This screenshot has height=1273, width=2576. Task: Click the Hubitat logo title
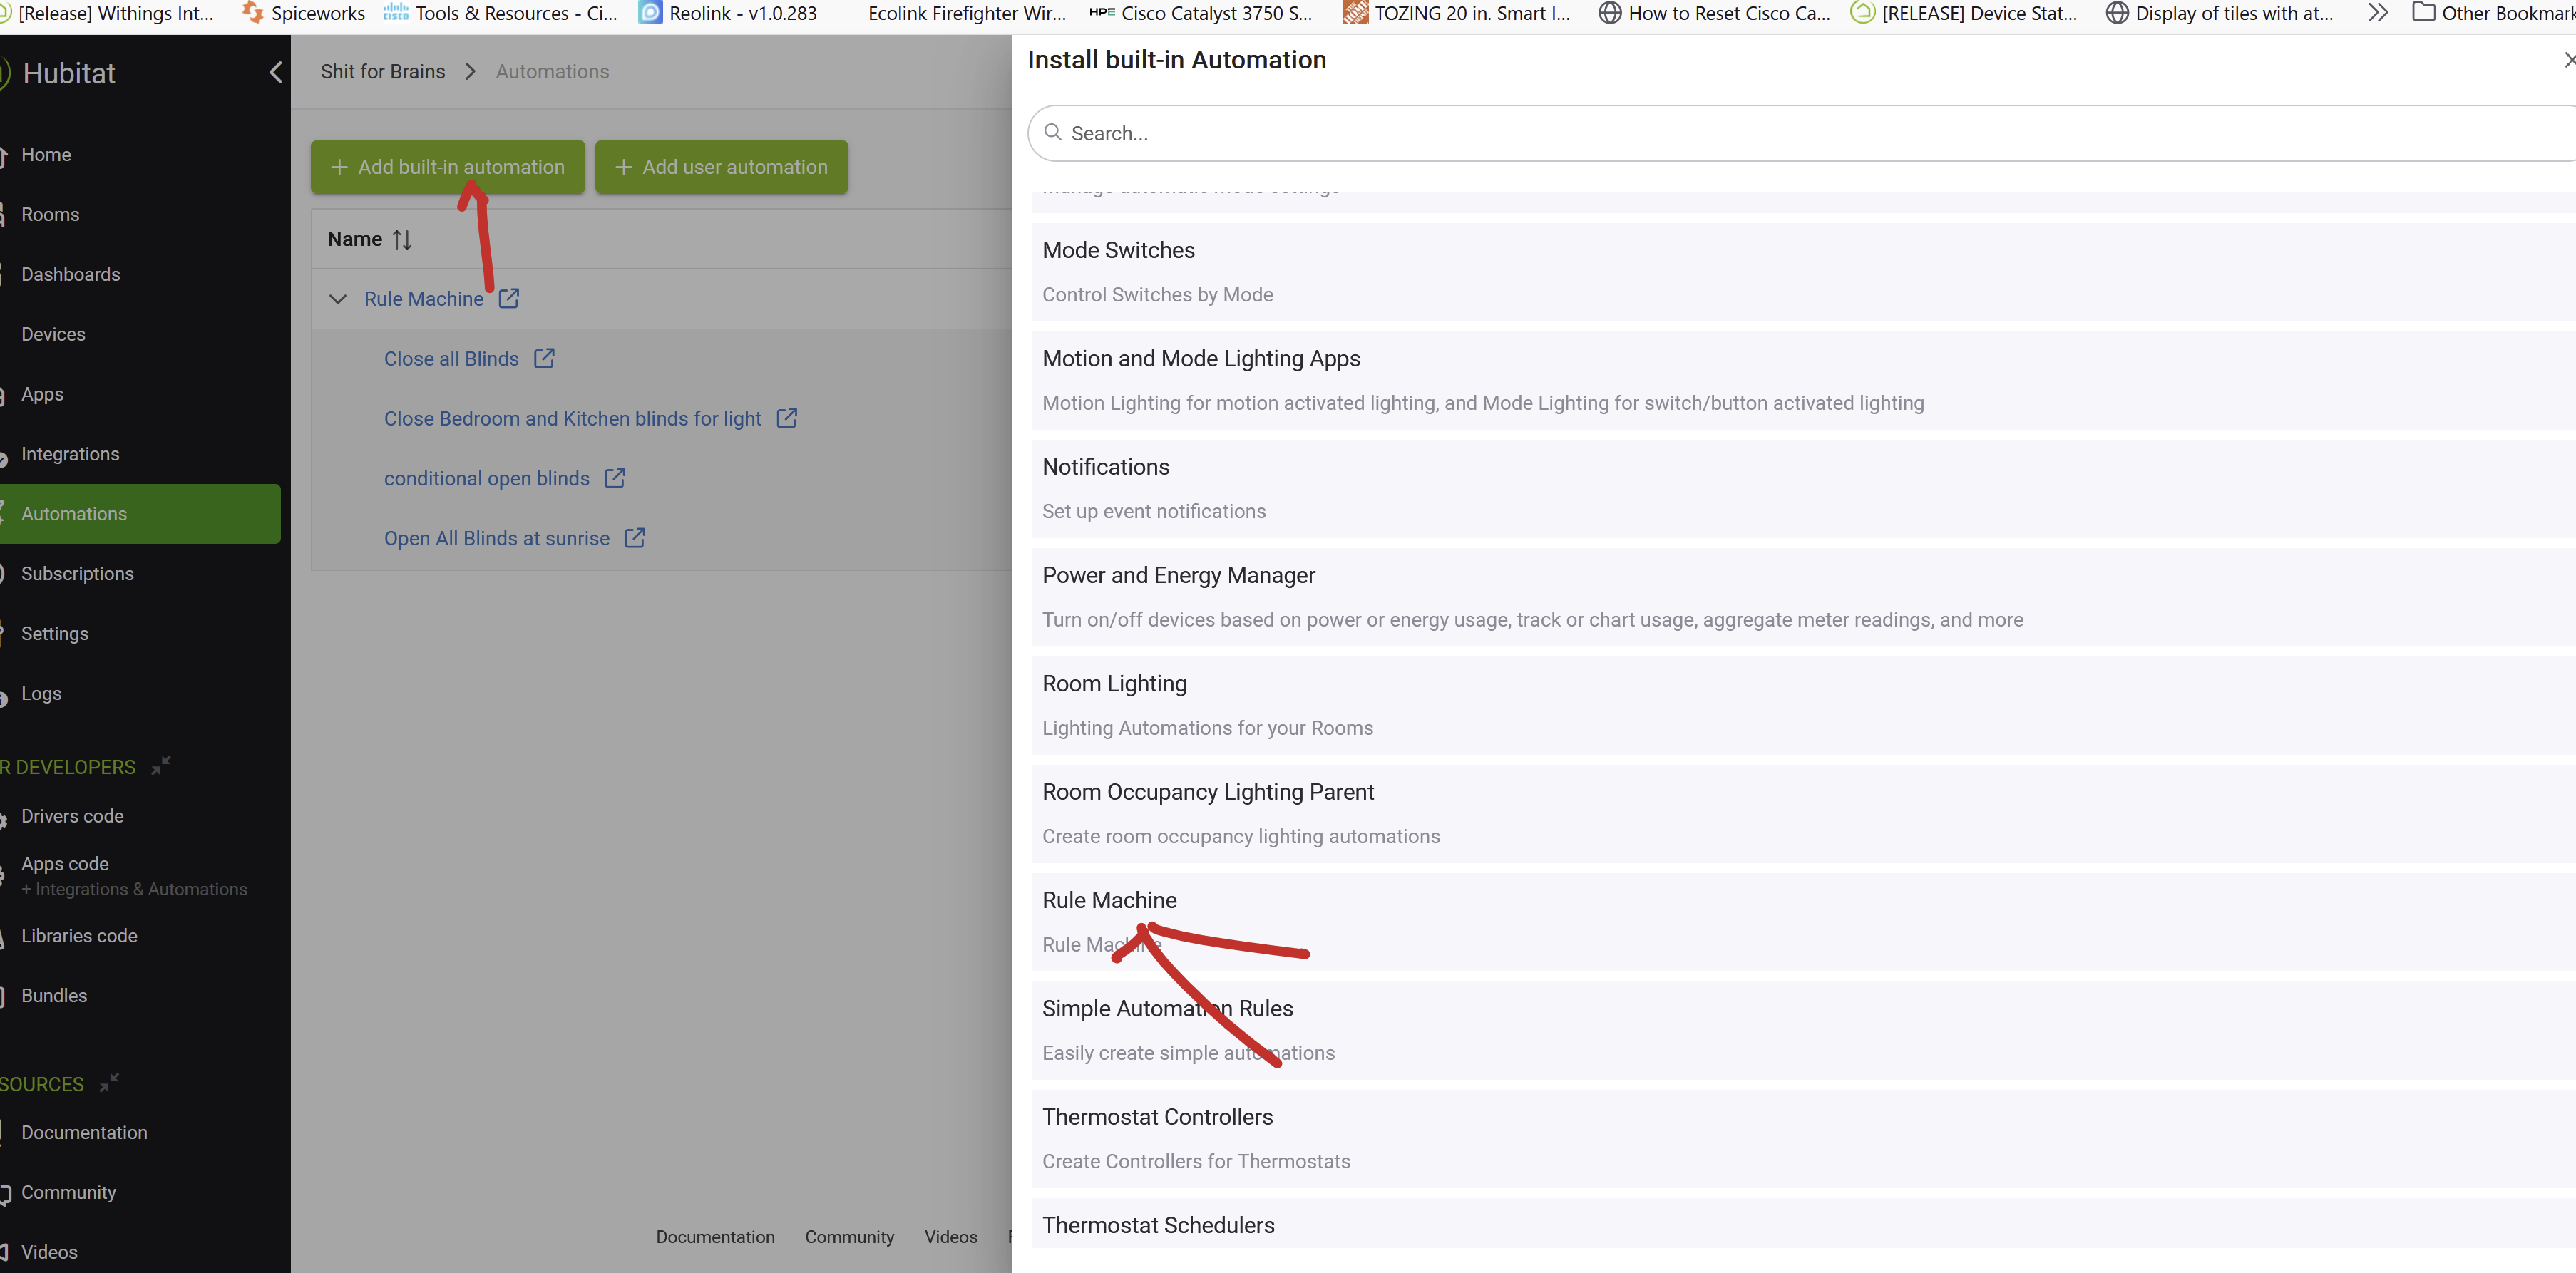(x=69, y=73)
